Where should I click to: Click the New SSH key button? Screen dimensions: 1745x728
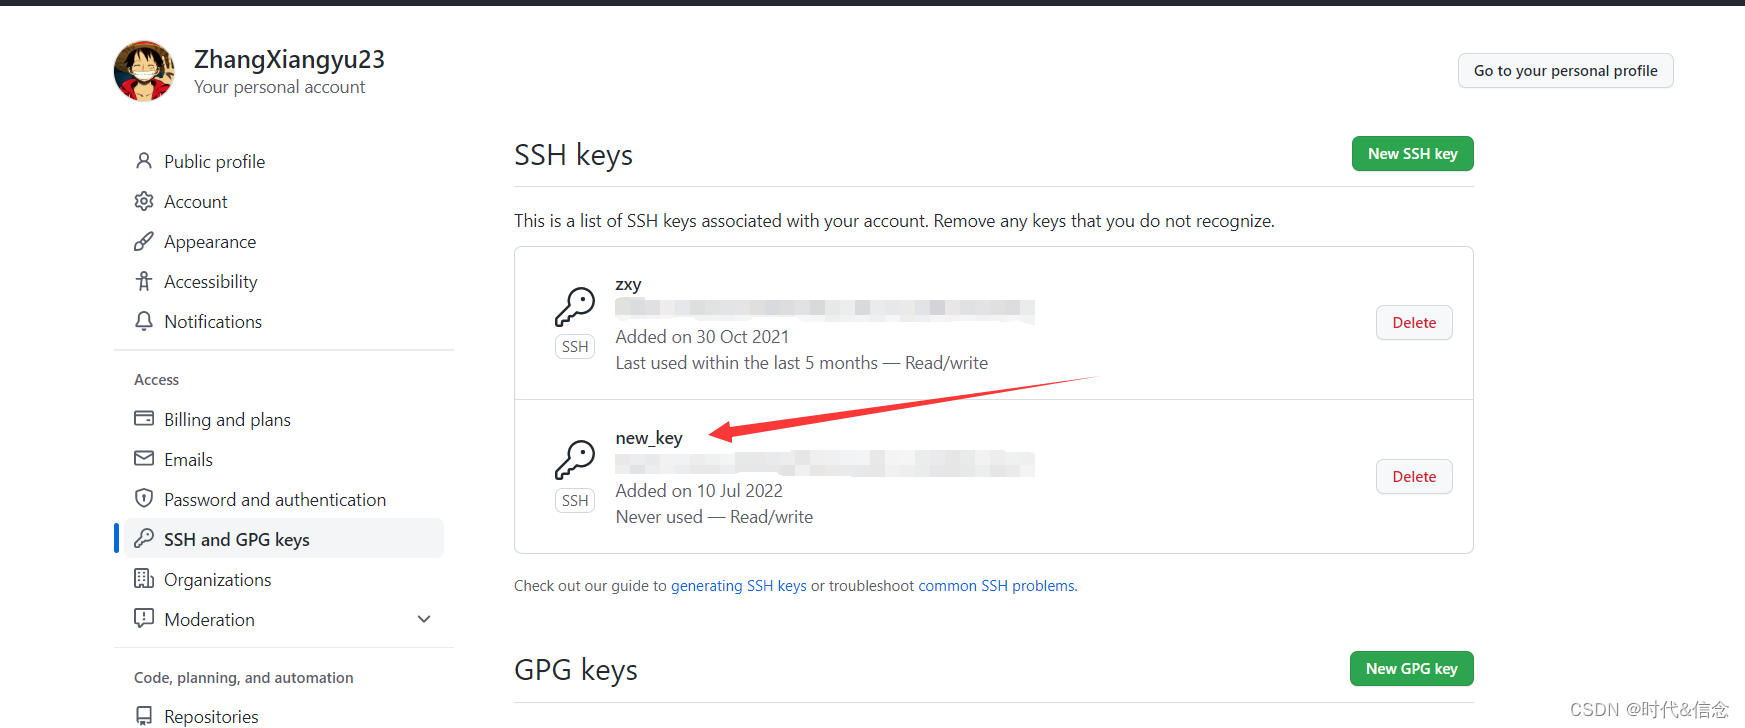[1412, 154]
